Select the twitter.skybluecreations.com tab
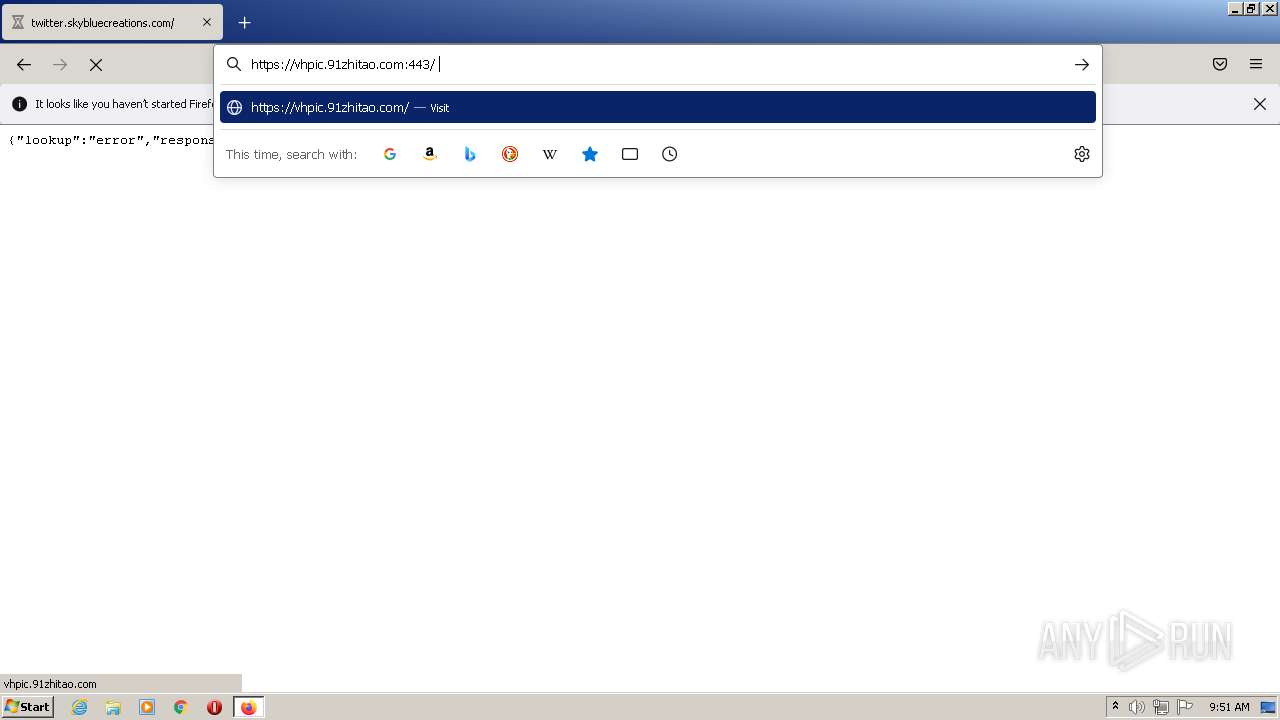The width and height of the screenshot is (1280, 720). click(x=112, y=22)
